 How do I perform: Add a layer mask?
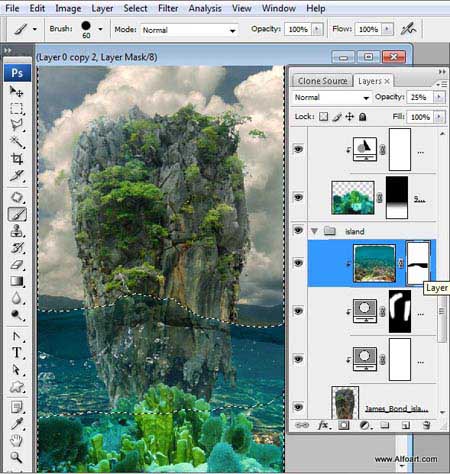[344, 425]
